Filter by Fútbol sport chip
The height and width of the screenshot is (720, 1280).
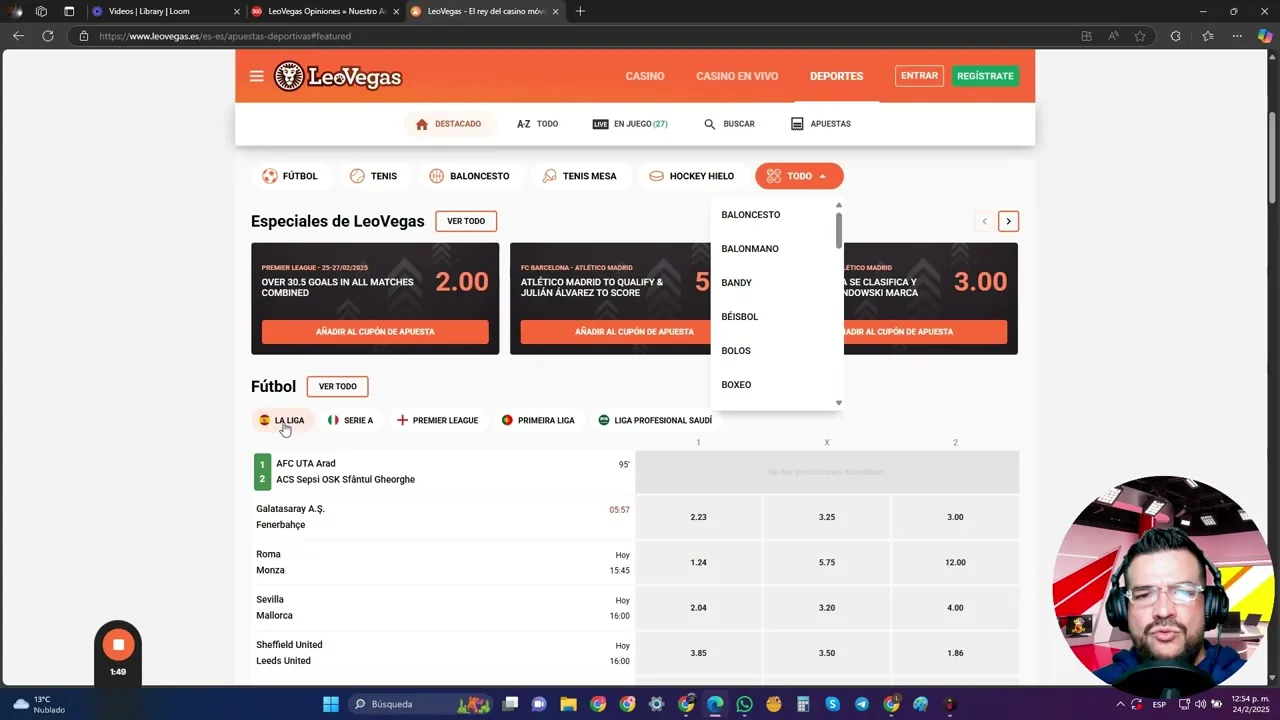(x=290, y=176)
